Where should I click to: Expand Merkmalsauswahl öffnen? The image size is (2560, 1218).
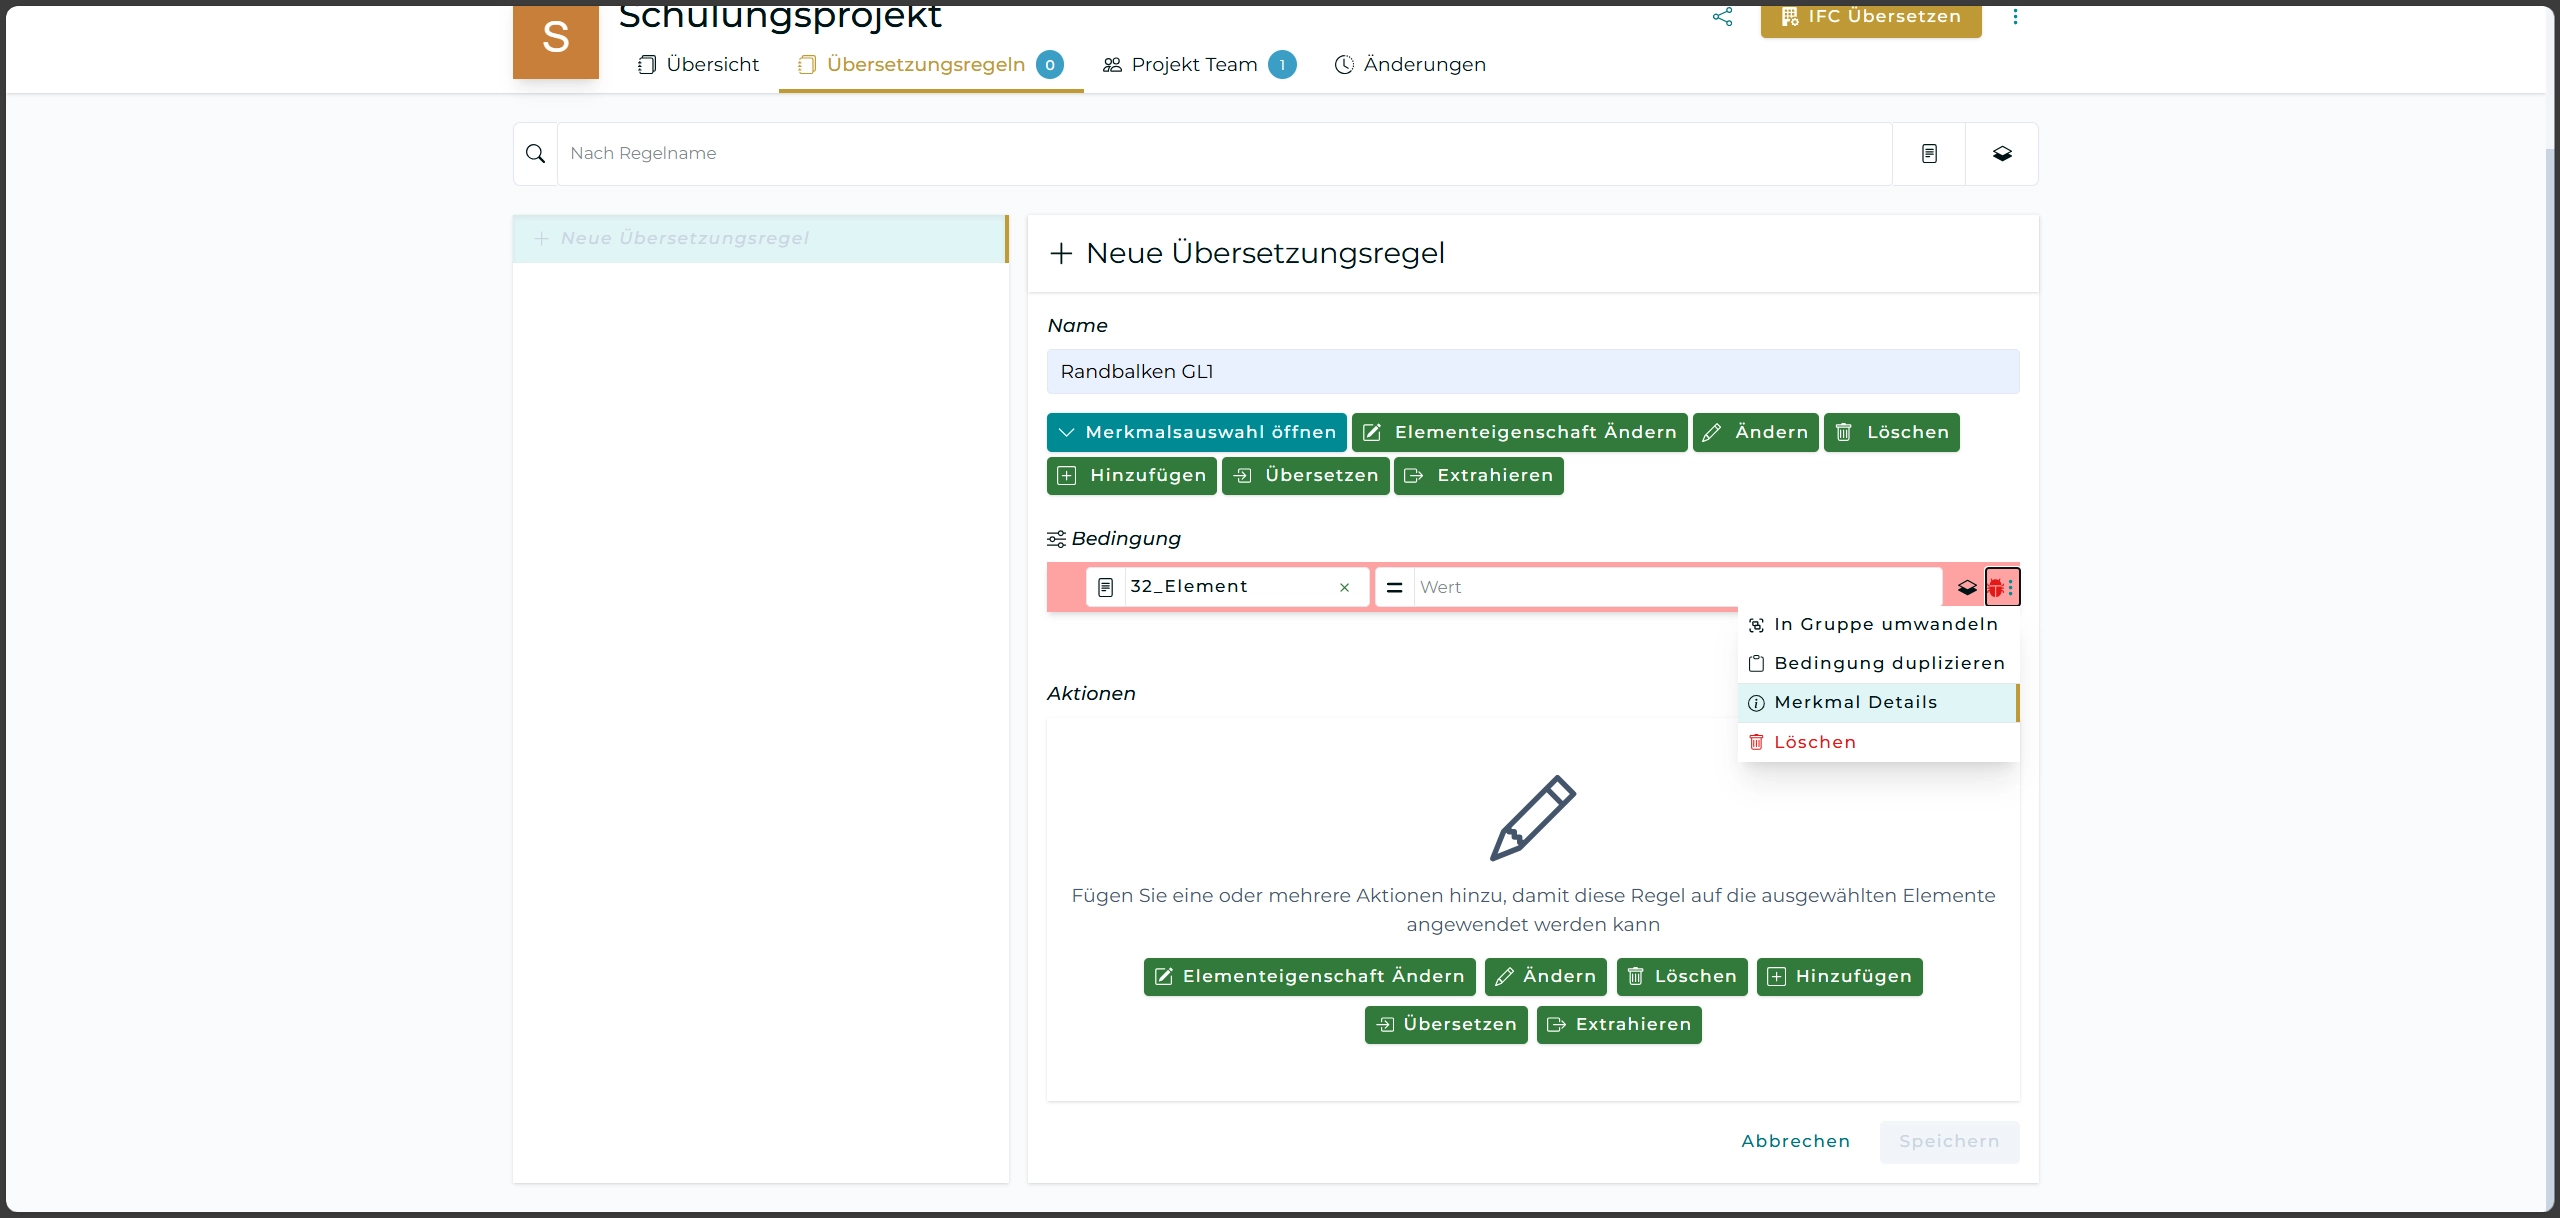pos(1196,432)
